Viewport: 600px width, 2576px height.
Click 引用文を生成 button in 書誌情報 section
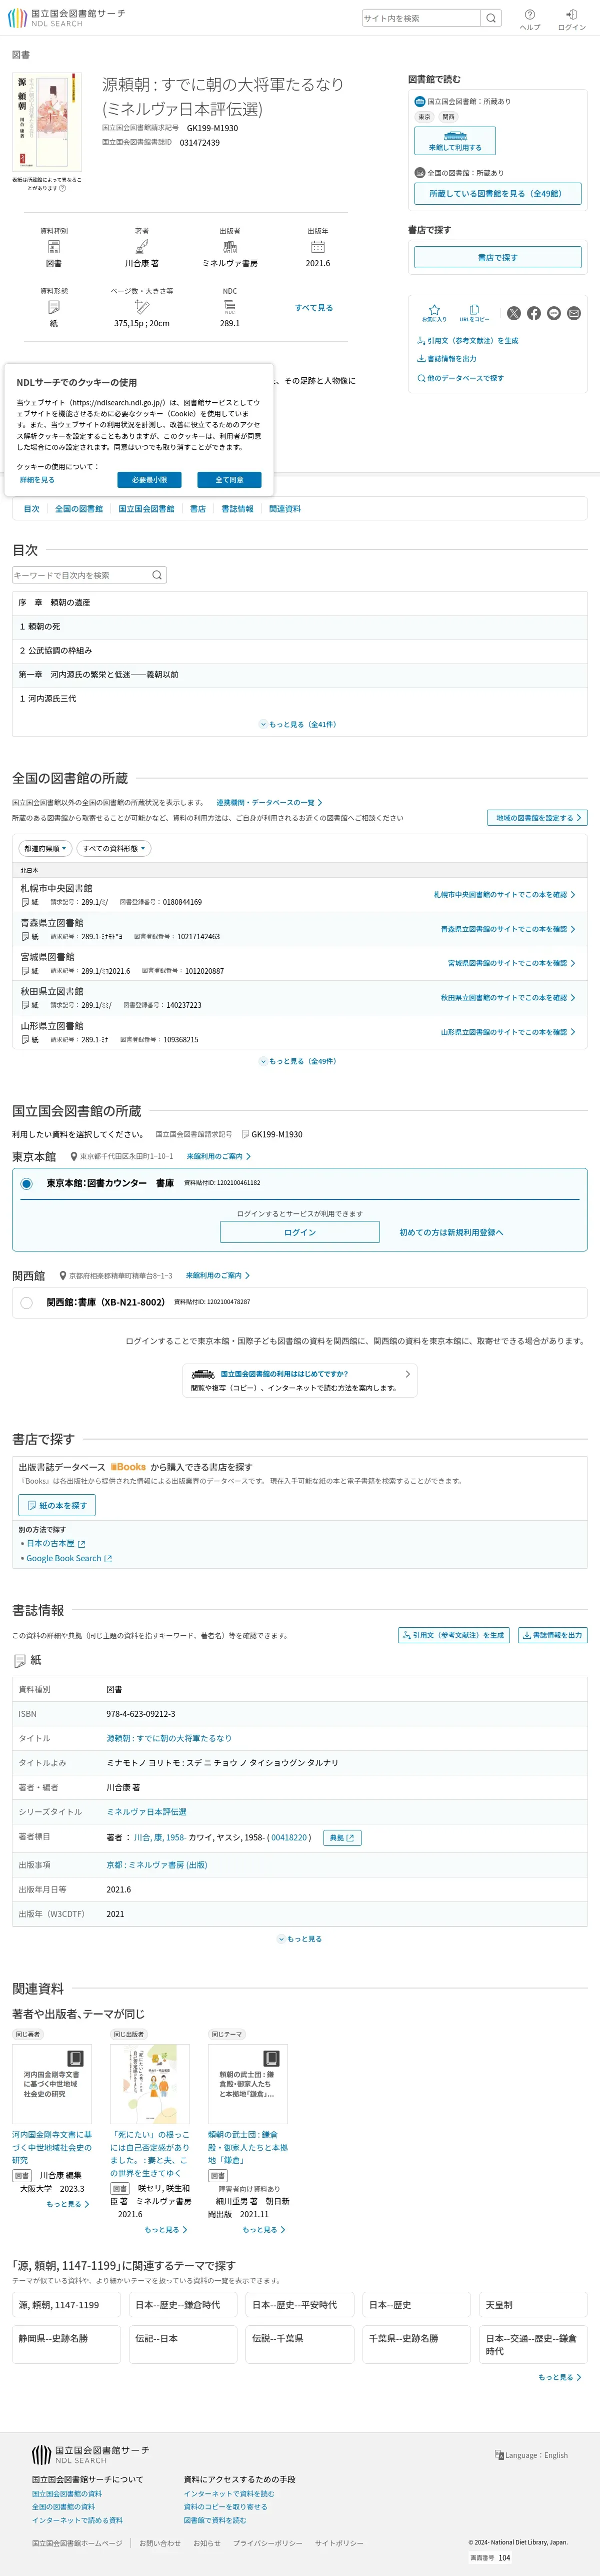pyautogui.click(x=455, y=1635)
